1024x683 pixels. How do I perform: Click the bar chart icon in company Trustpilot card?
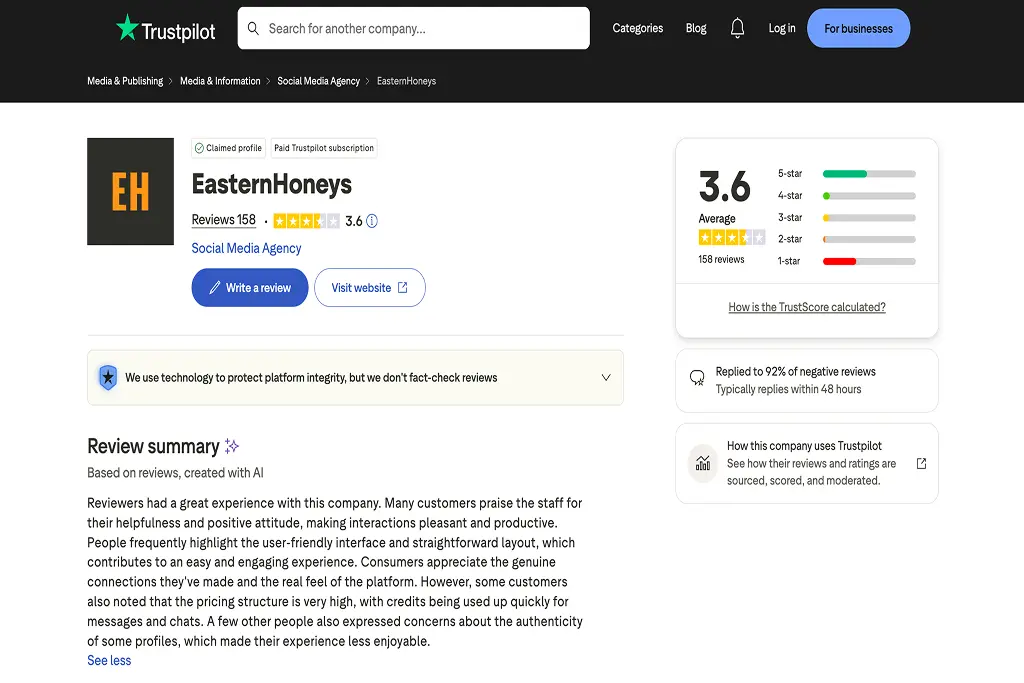click(701, 463)
